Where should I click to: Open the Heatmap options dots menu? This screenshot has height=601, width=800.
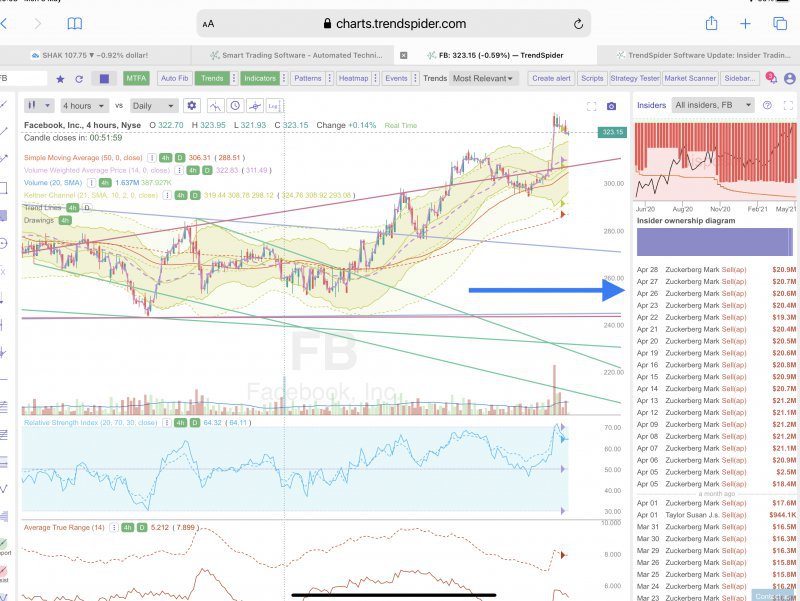[376, 79]
